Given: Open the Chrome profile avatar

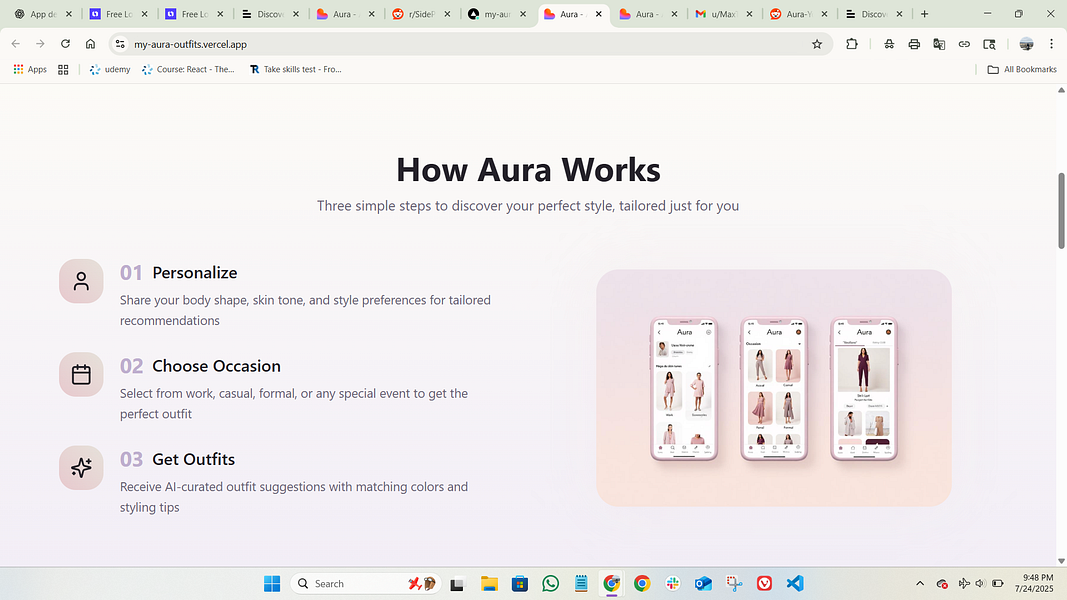Looking at the screenshot, I should (1026, 44).
